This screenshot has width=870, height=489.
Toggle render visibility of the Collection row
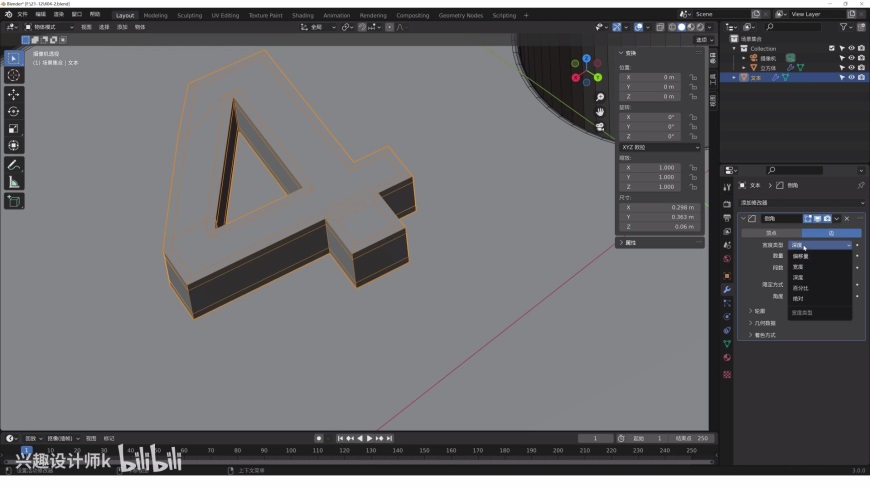click(x=861, y=48)
